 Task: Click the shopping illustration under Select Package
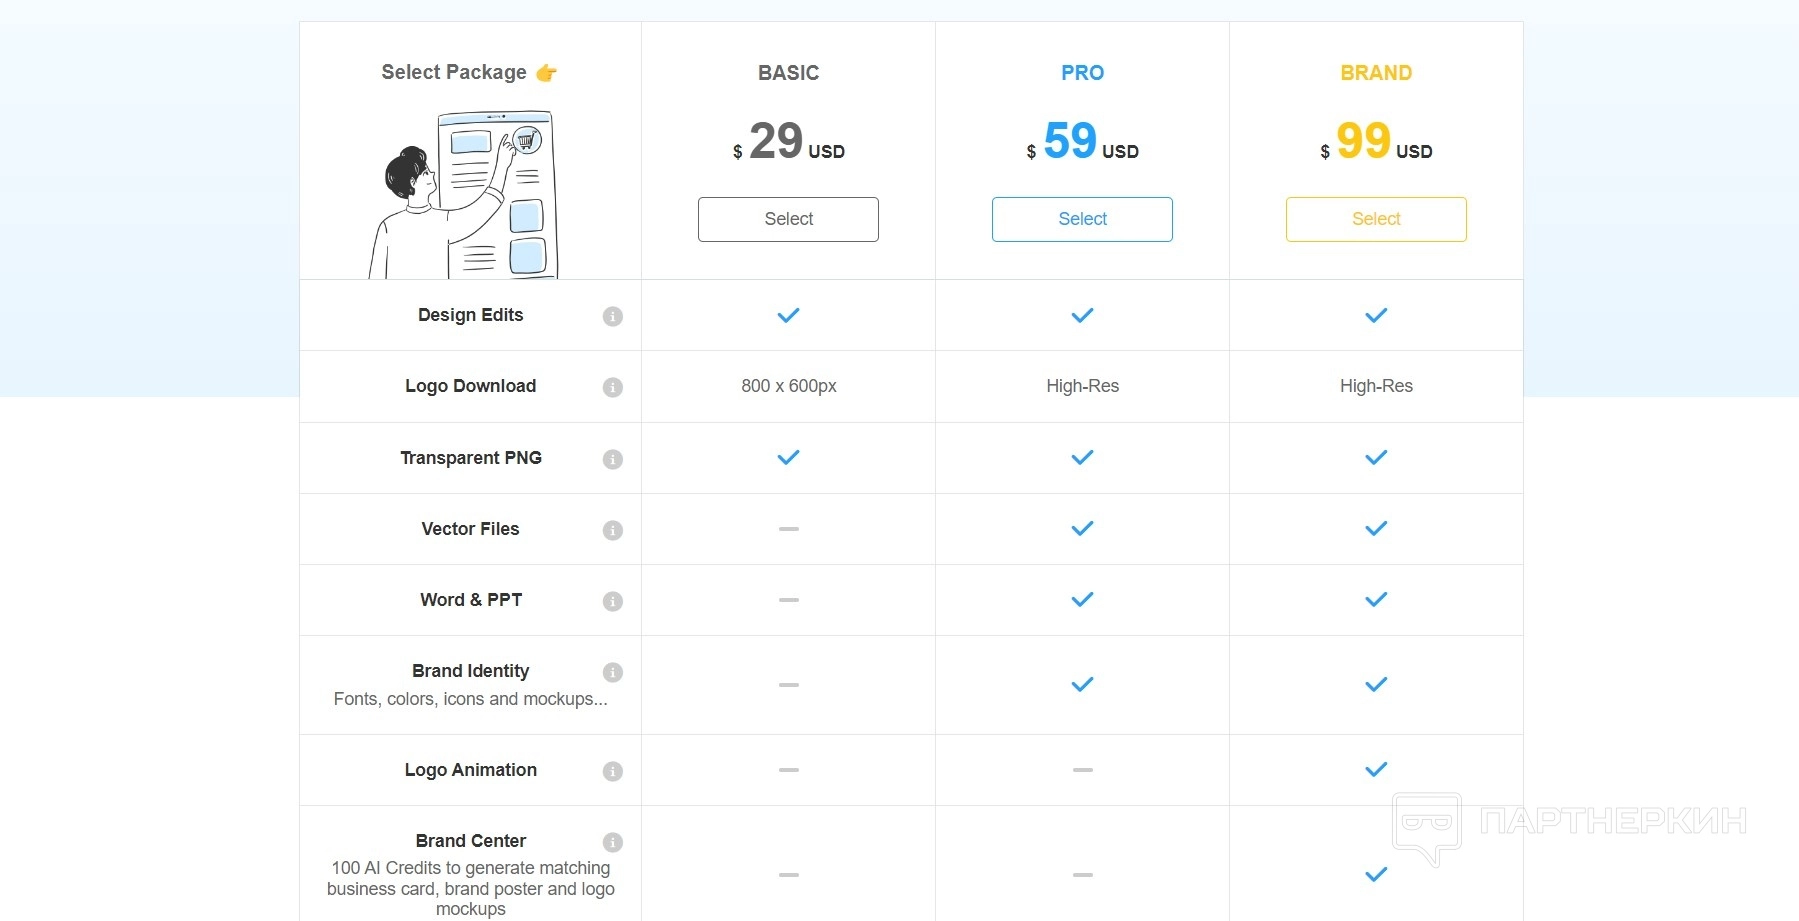468,194
